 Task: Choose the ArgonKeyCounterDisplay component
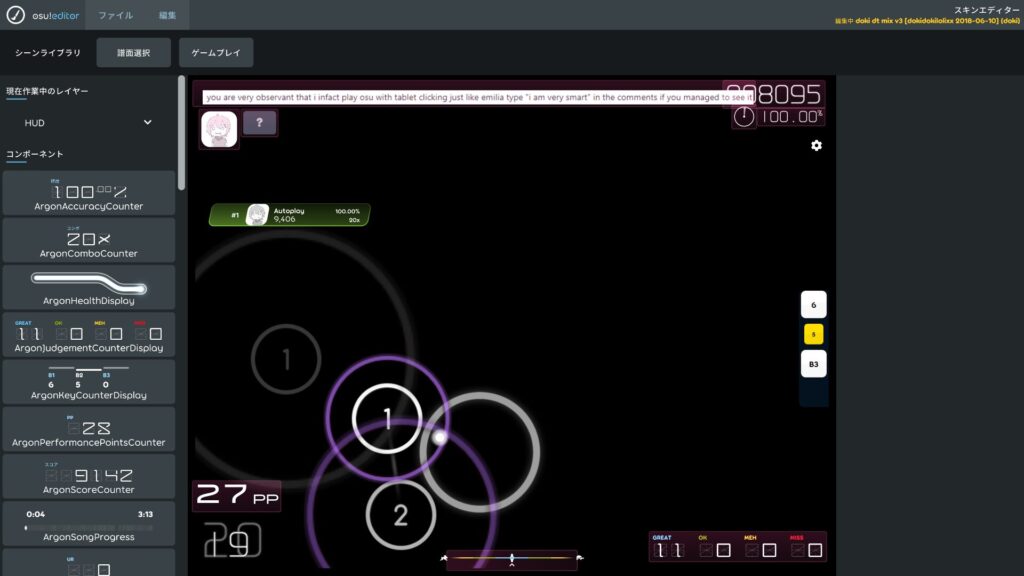88,382
